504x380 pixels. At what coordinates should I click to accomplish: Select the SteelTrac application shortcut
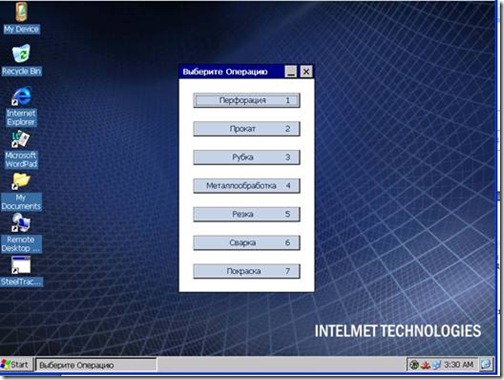[x=21, y=271]
